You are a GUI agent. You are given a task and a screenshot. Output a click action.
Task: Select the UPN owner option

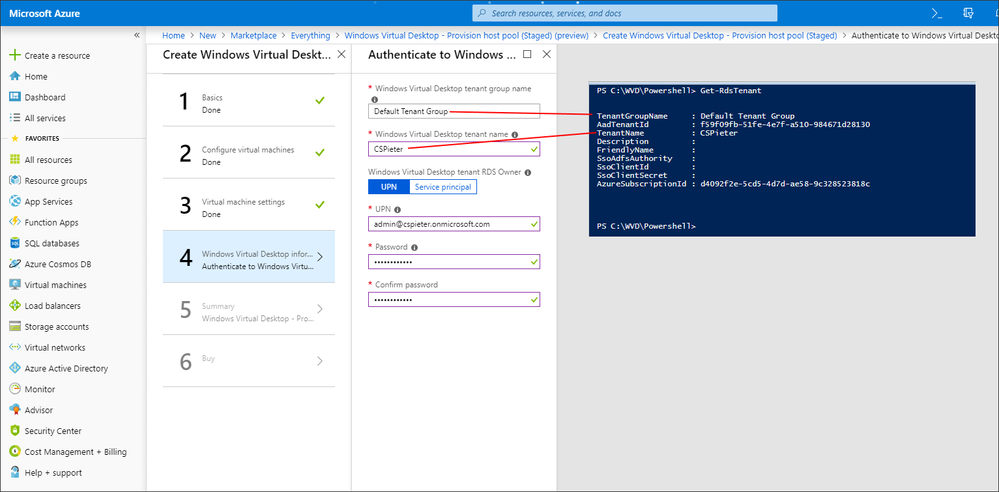[388, 187]
